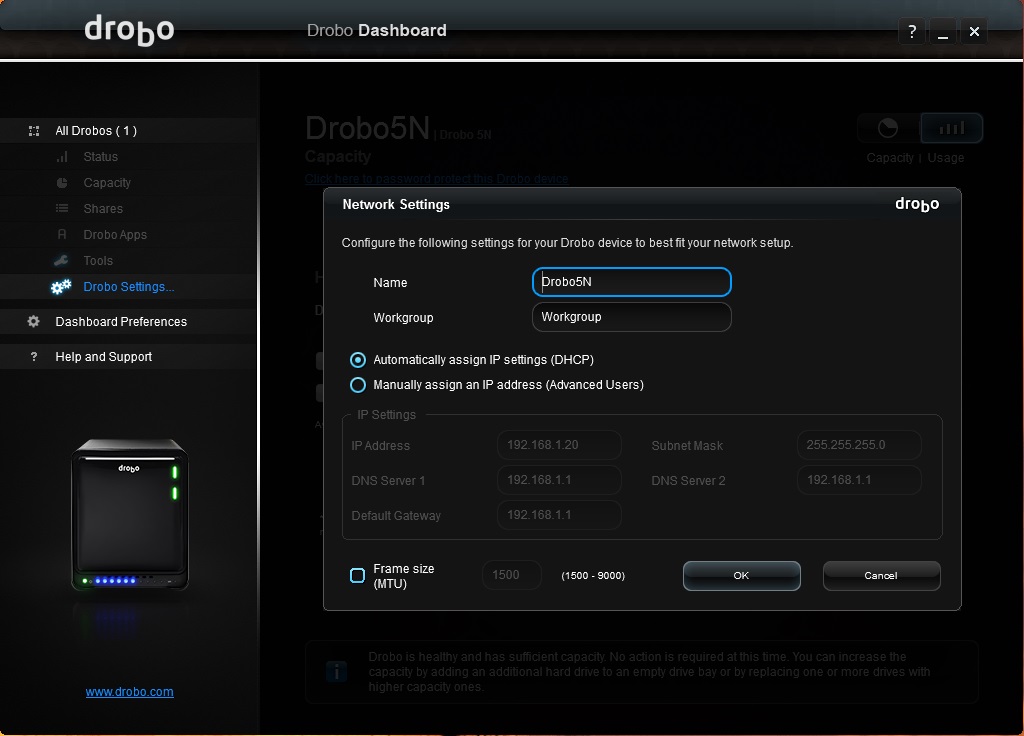Click the Frame size value field 1500
This screenshot has width=1024, height=736.
click(512, 575)
